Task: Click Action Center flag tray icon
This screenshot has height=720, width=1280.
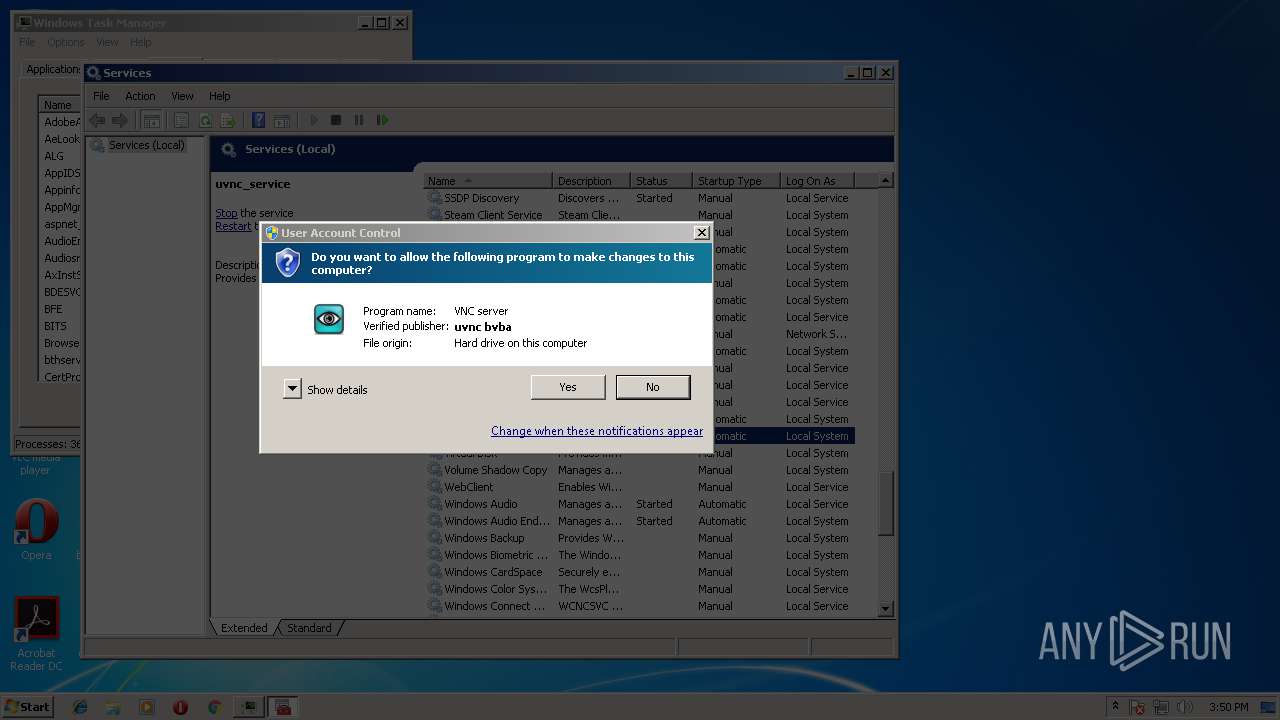Action: tap(1138, 707)
